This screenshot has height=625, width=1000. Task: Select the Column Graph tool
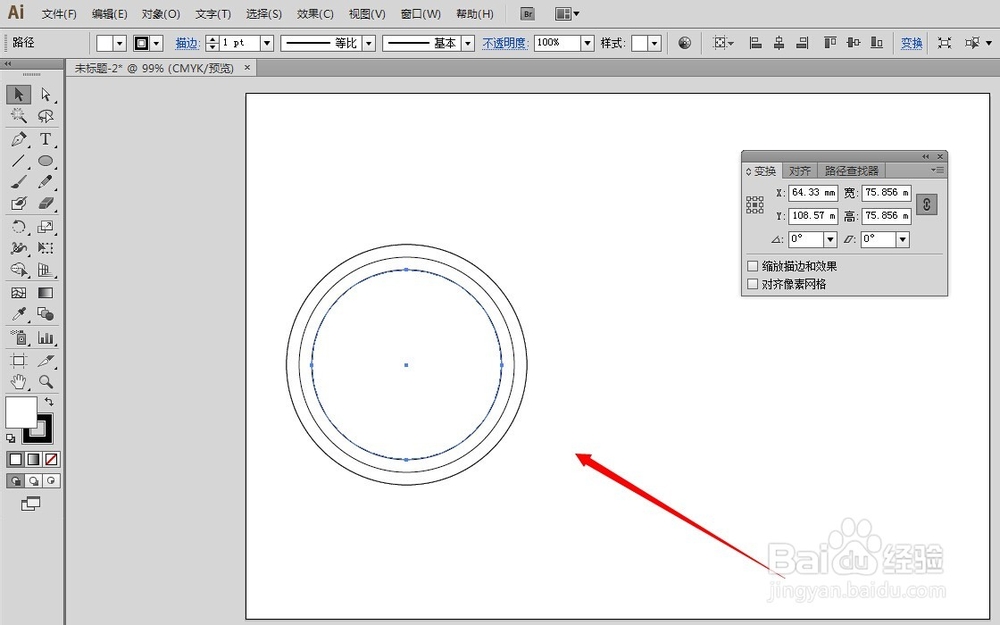45,337
